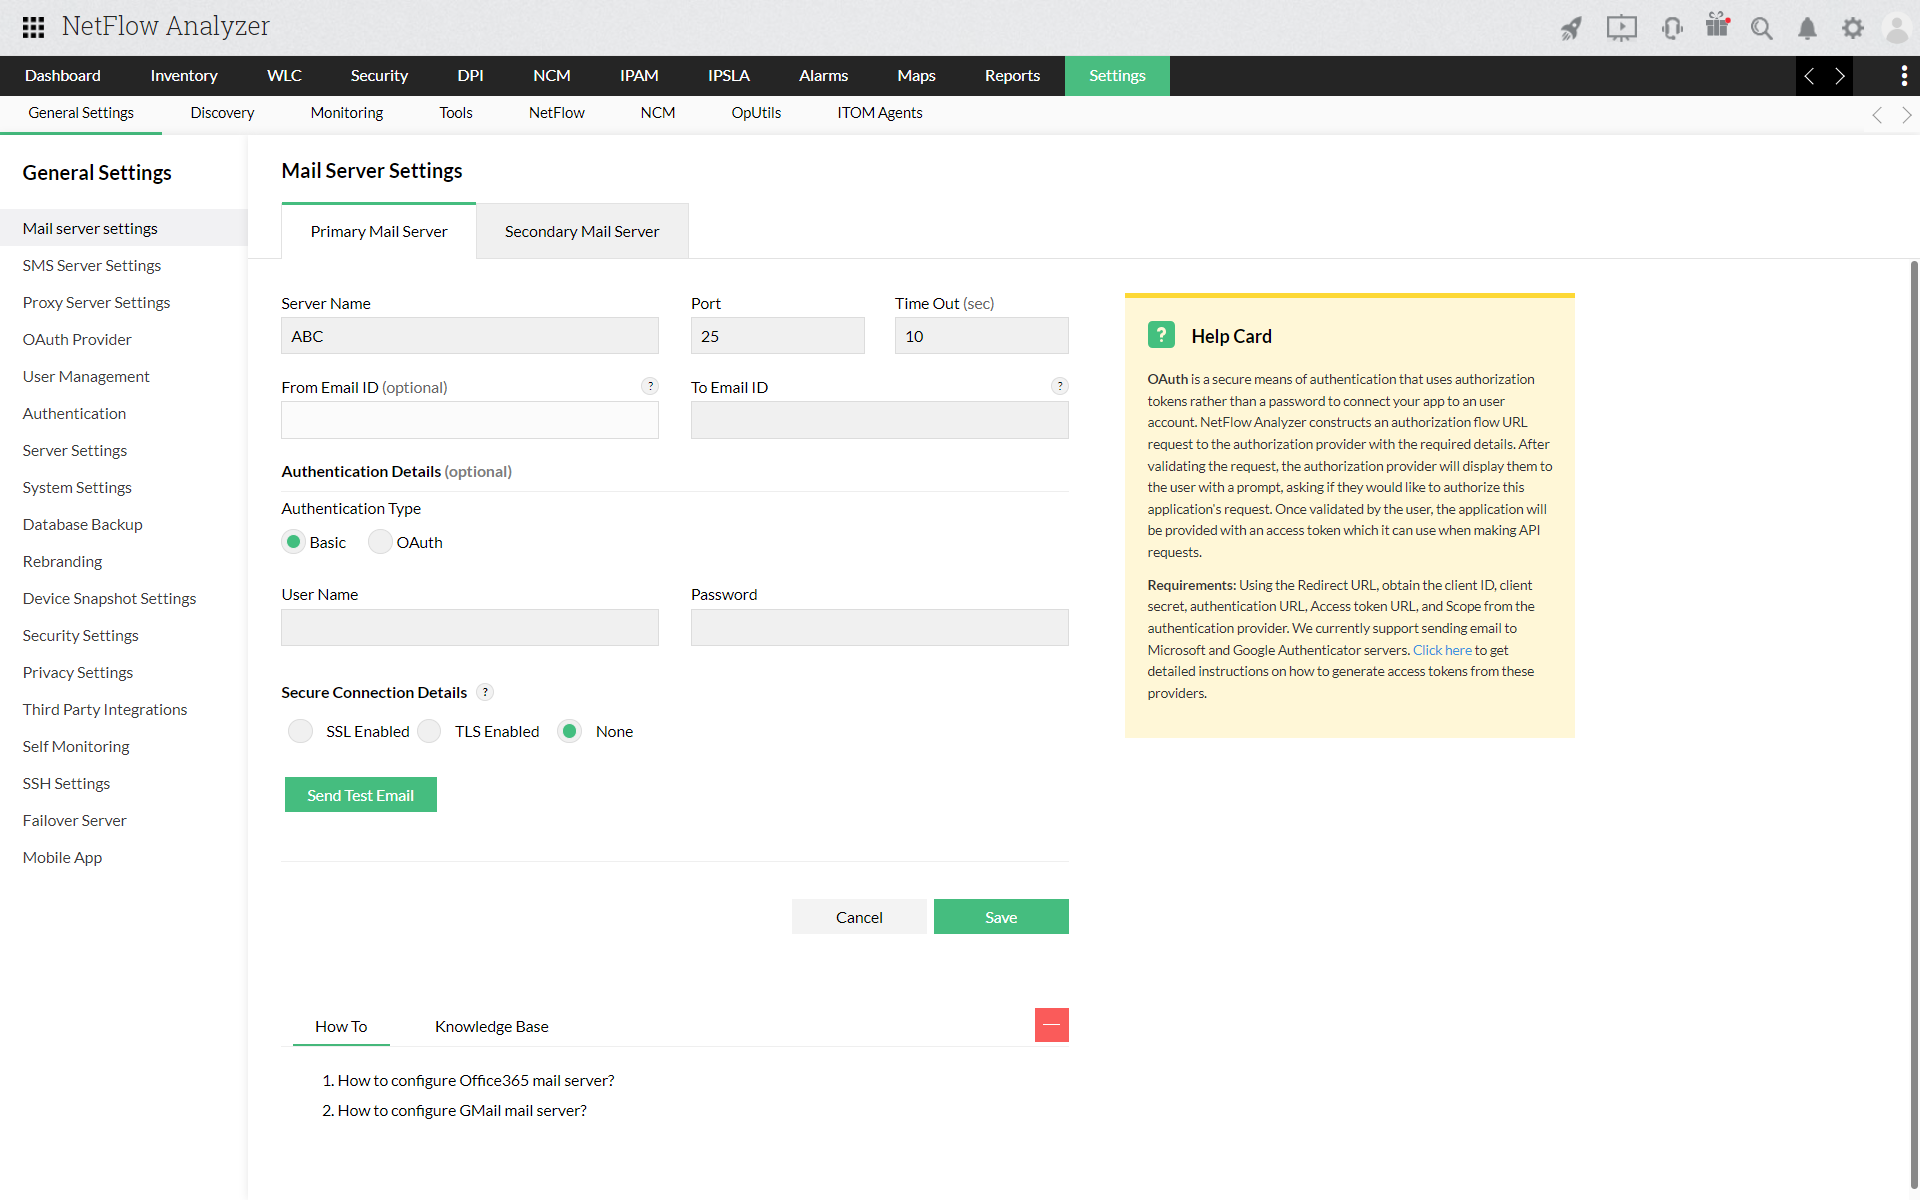
Task: Click the From Email ID input field
Action: [x=469, y=420]
